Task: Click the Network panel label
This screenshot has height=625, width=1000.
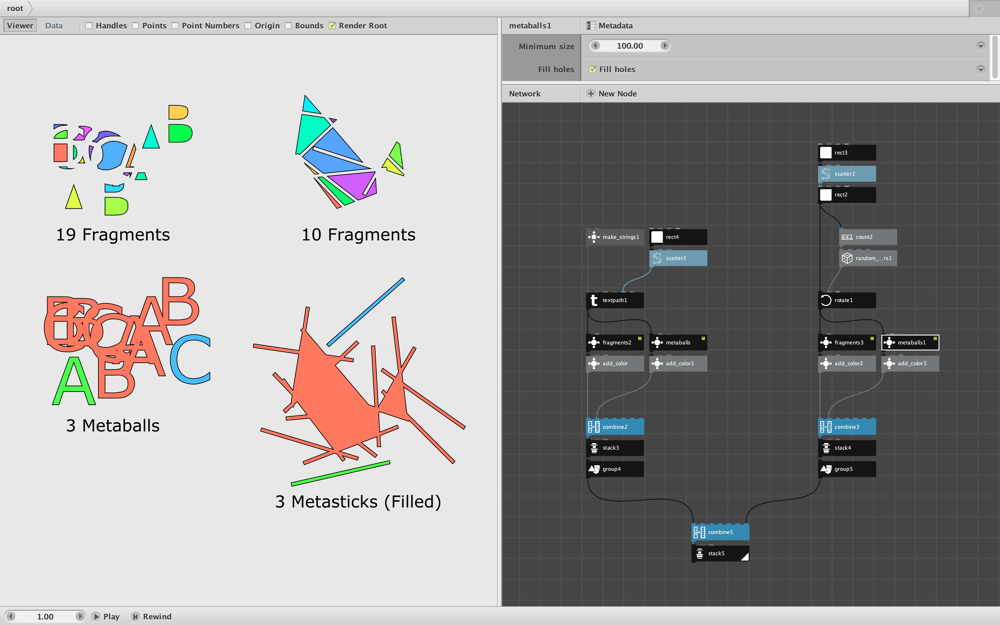Action: coord(524,93)
